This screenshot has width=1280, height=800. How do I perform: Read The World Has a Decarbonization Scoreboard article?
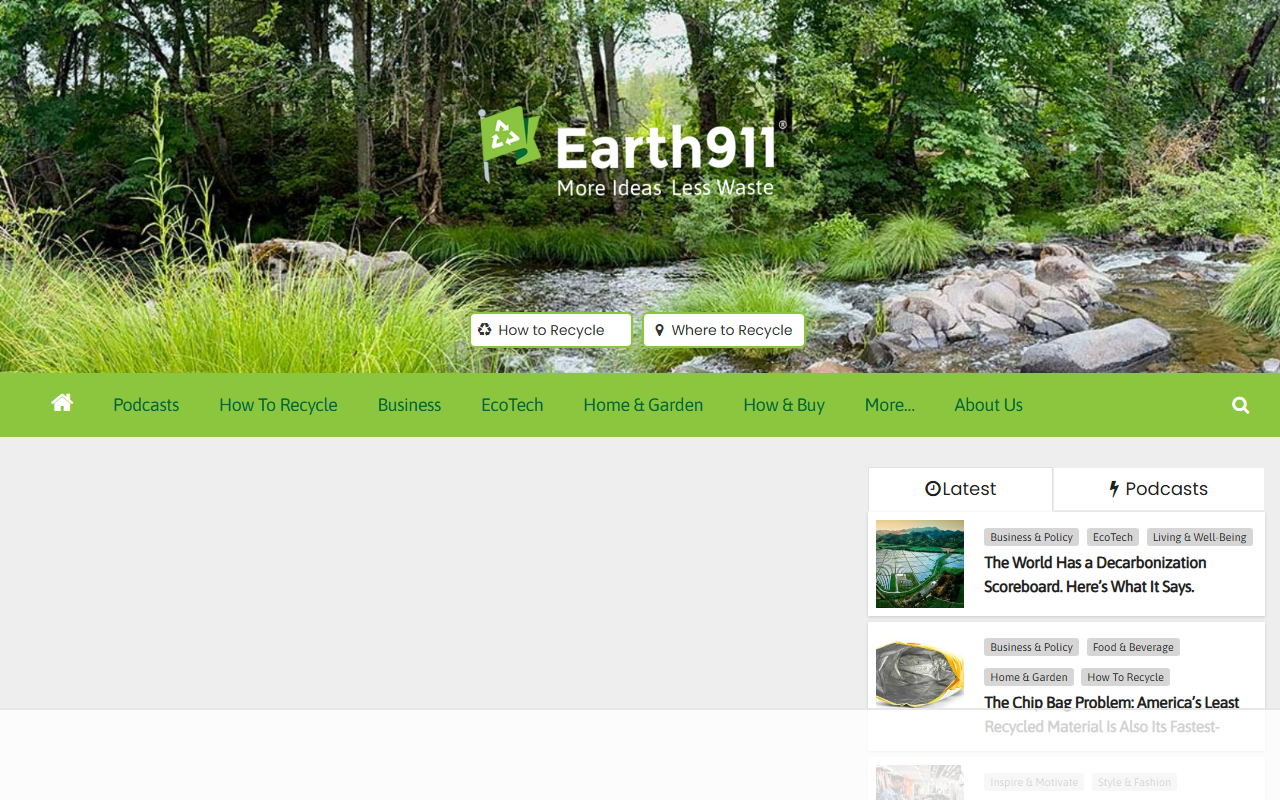[1095, 575]
